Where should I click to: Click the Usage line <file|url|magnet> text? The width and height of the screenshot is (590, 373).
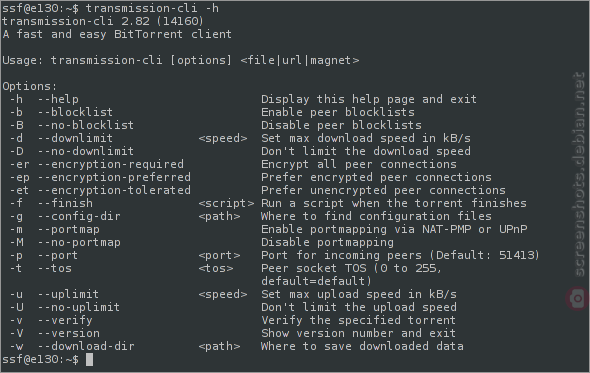pyautogui.click(x=300, y=60)
